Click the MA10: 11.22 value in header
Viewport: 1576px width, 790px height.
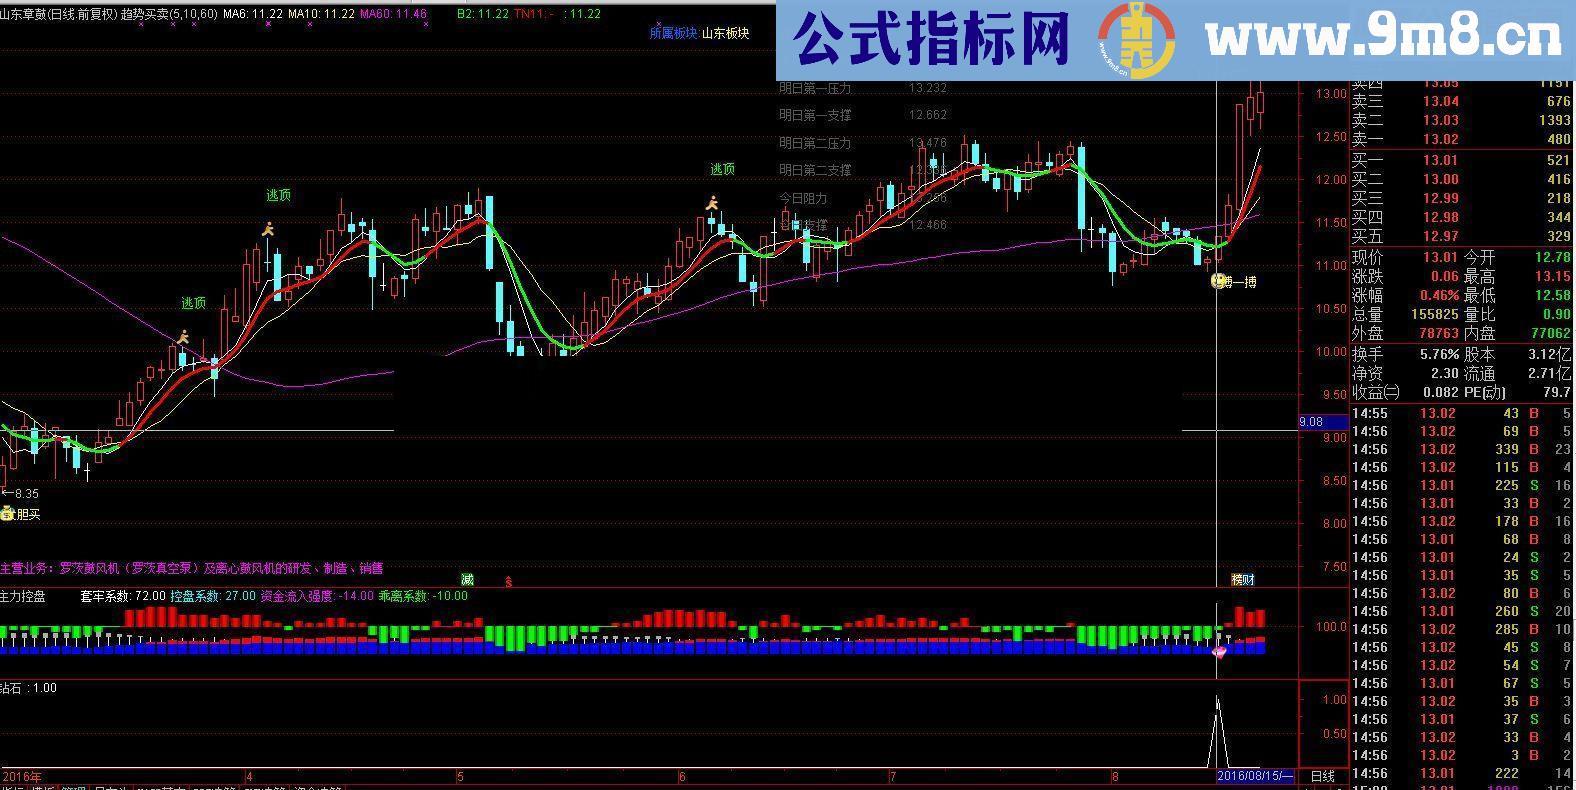pos(321,14)
